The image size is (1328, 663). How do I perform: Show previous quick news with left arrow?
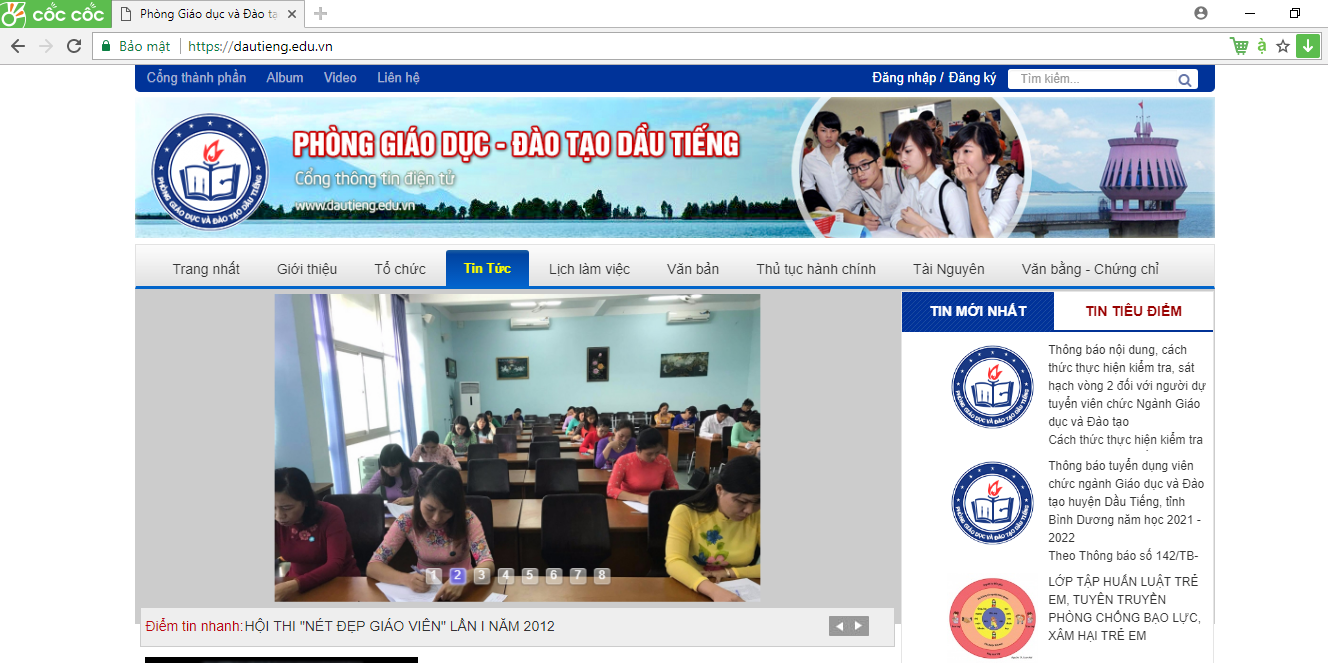pos(839,626)
